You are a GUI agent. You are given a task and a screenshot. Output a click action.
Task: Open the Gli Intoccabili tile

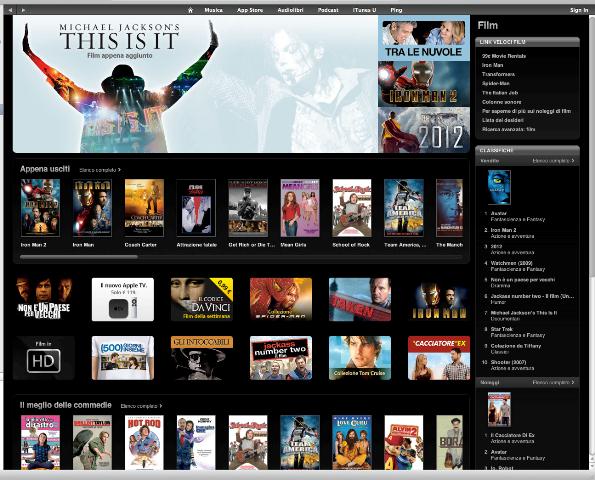pos(202,358)
